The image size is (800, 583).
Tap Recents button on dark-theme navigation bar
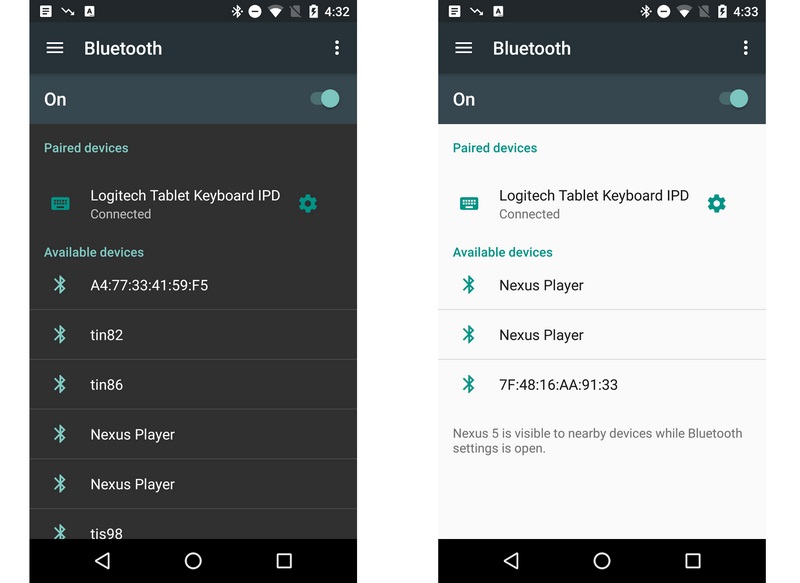coord(284,561)
